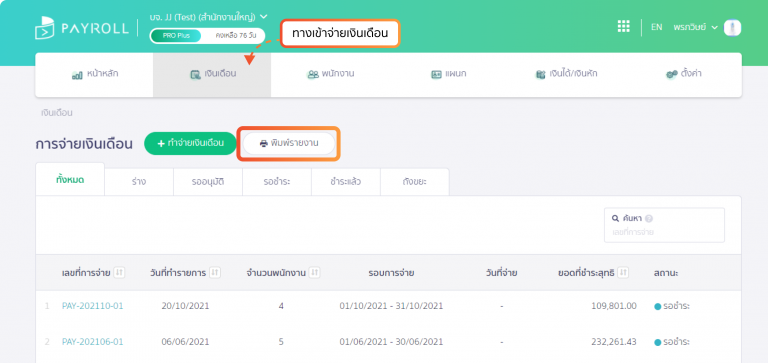Go to the พนักงาน menu
Image resolution: width=768 pixels, height=363 pixels.
[331, 74]
